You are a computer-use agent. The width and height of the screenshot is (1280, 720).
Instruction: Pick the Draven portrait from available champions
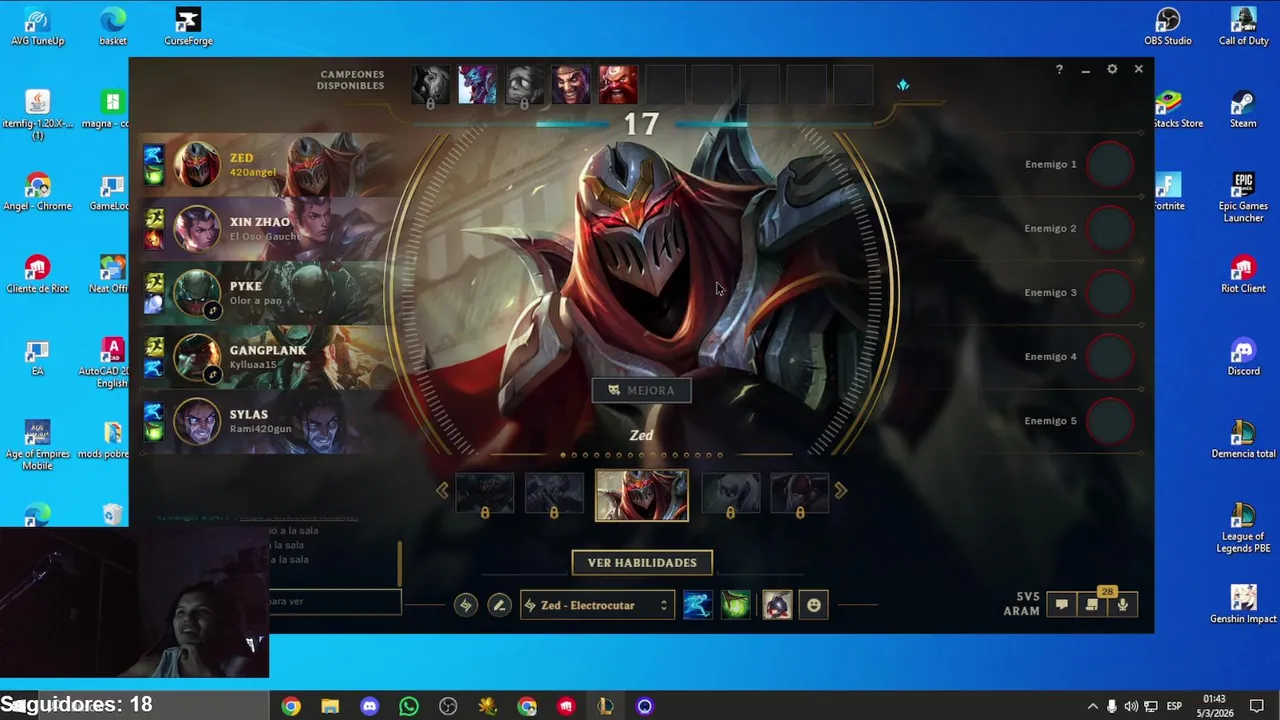click(571, 85)
